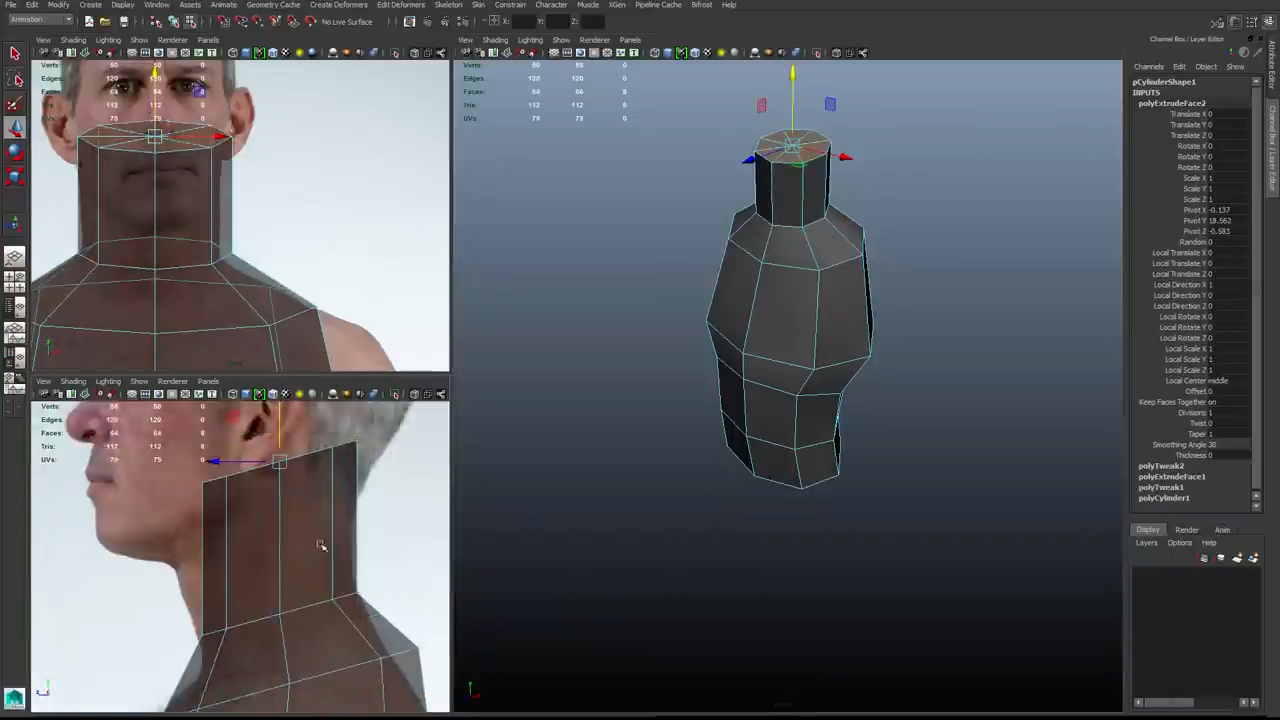Open Panels menu in bottom-left viewport
Image resolution: width=1280 pixels, height=720 pixels.
point(208,381)
